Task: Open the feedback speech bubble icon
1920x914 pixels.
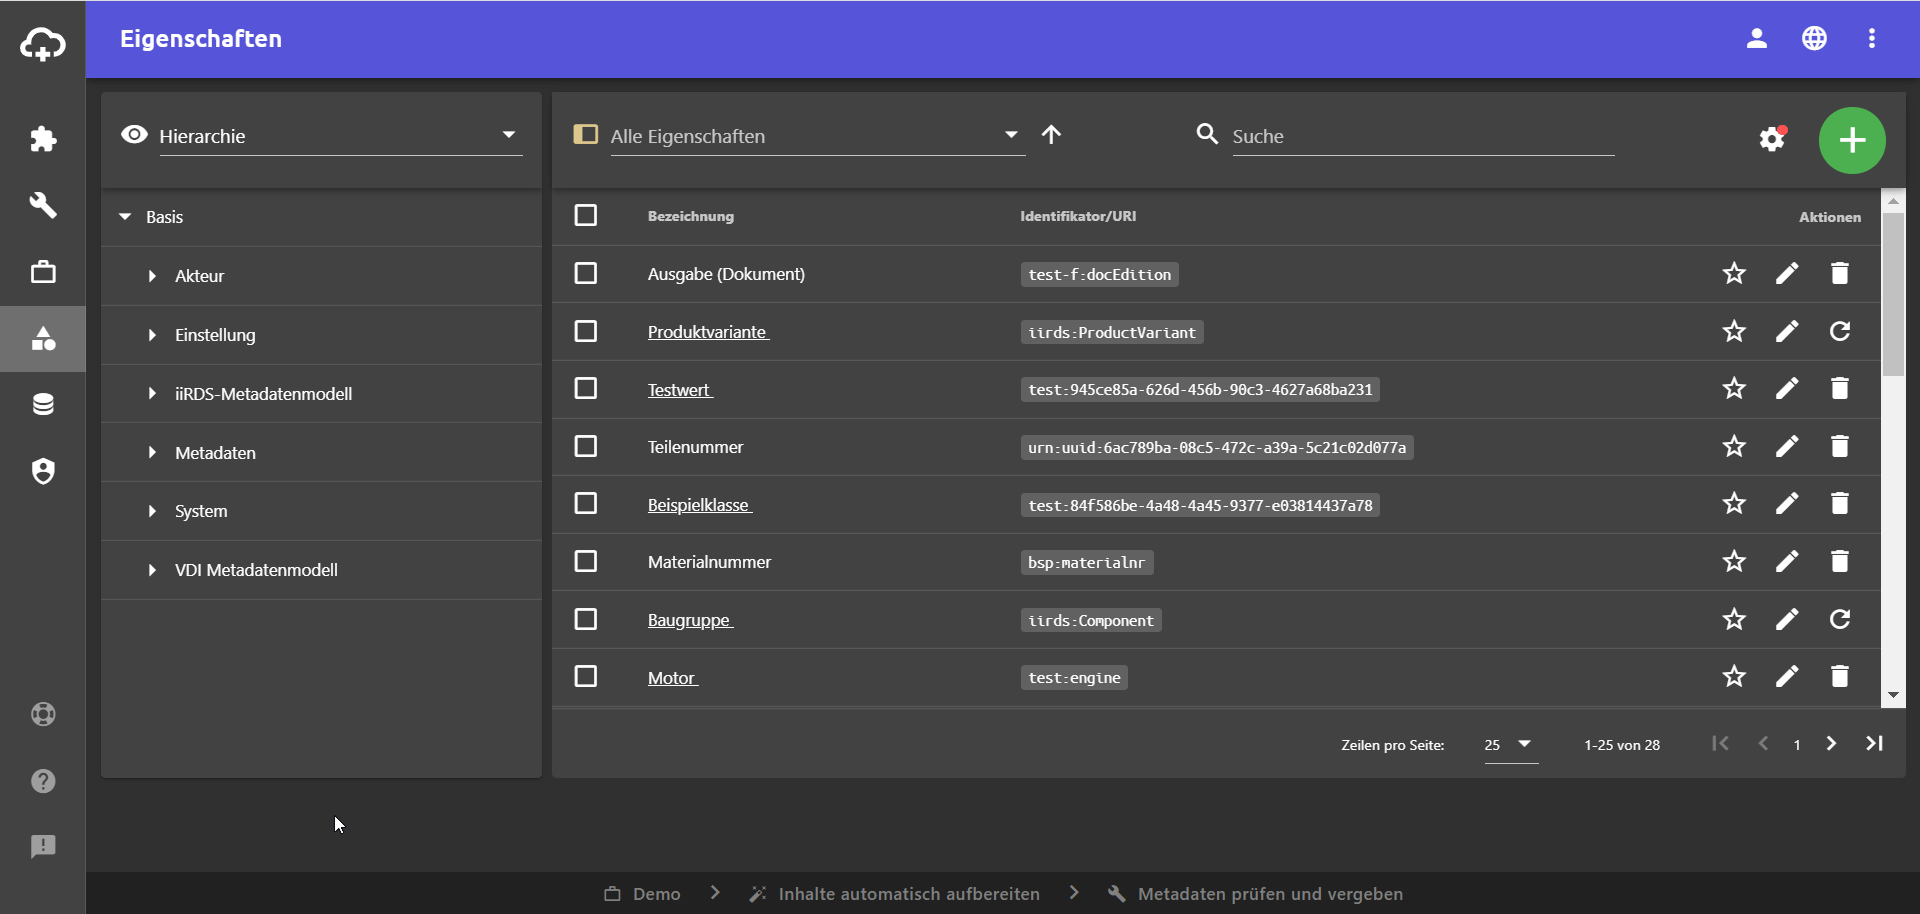Action: pos(43,847)
